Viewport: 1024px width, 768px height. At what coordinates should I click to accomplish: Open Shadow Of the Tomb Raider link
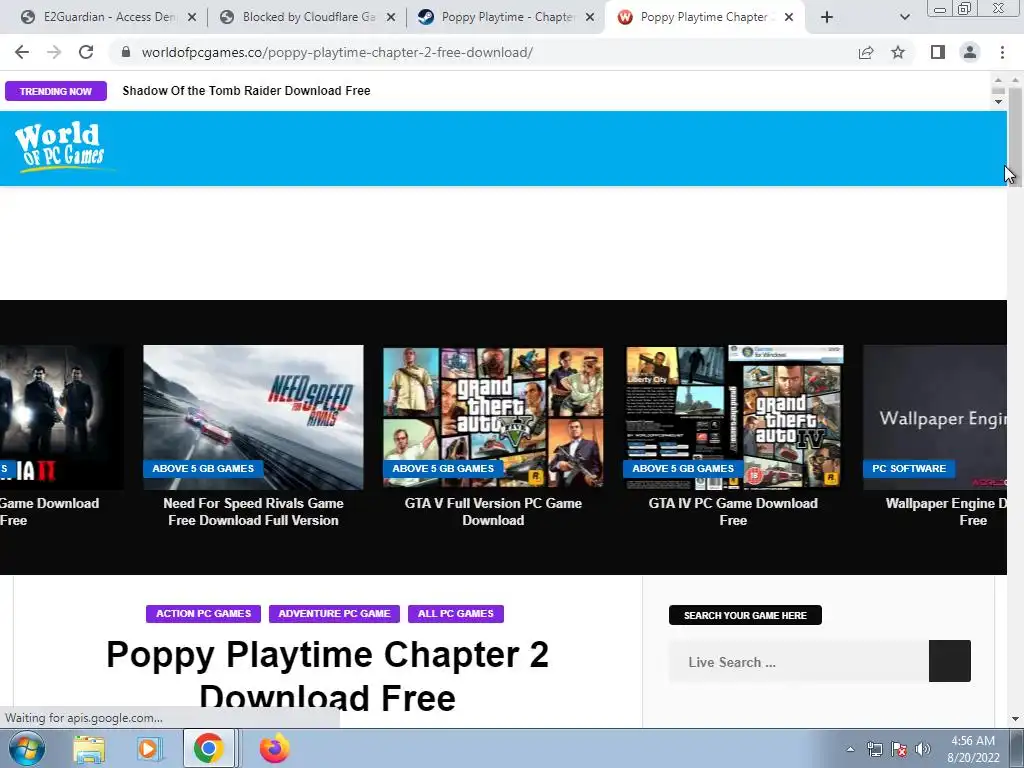pyautogui.click(x=246, y=91)
